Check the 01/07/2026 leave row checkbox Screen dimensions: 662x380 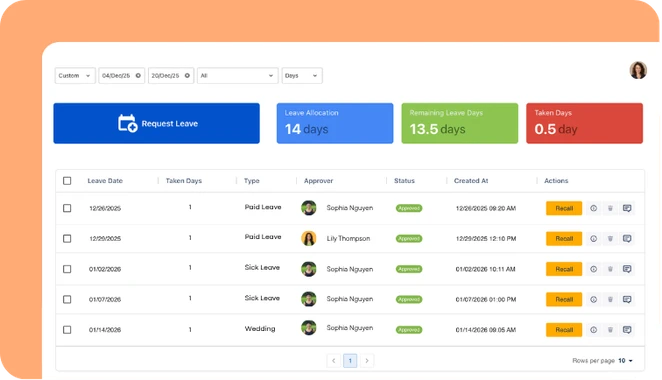tap(67, 299)
